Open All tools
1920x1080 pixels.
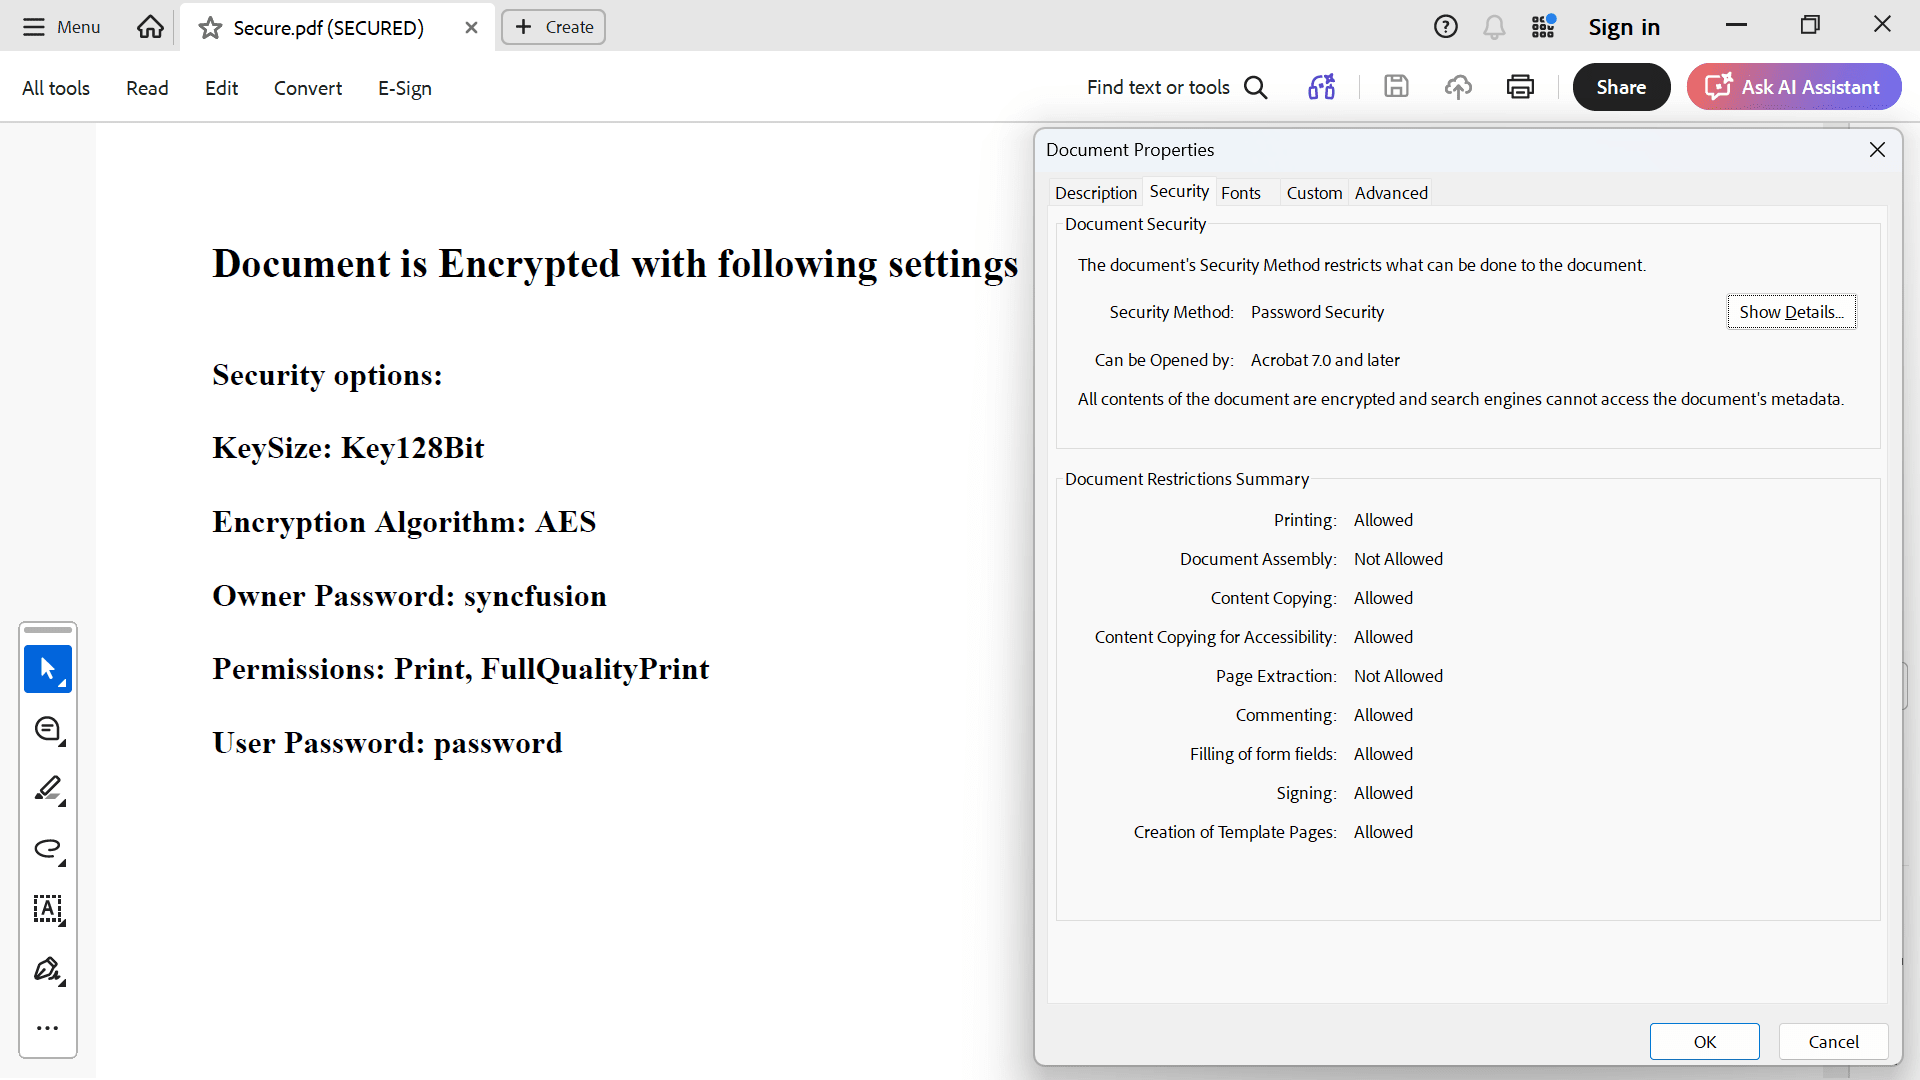56,88
